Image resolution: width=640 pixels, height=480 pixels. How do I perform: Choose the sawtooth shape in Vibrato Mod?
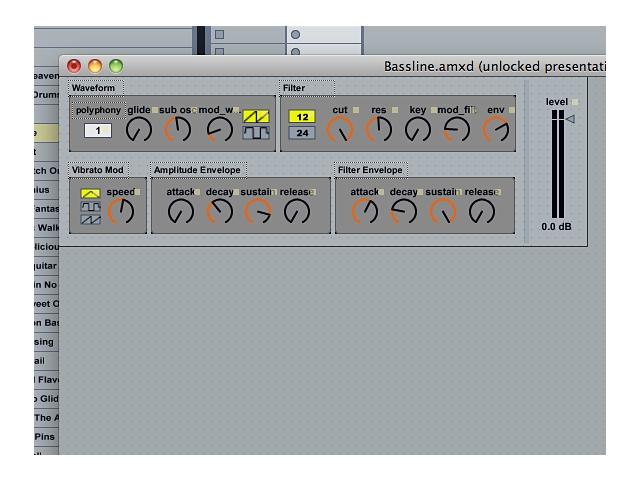(91, 220)
